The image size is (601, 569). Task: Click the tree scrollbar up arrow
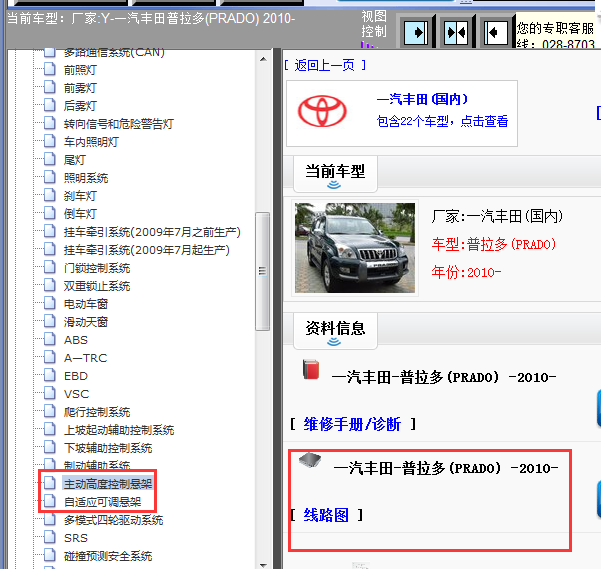263,59
